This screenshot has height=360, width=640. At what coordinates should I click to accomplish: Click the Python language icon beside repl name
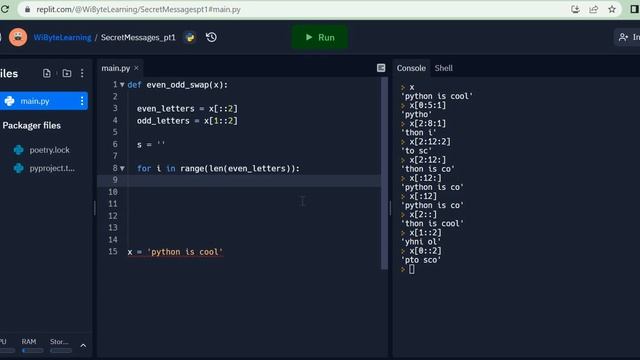coord(190,37)
